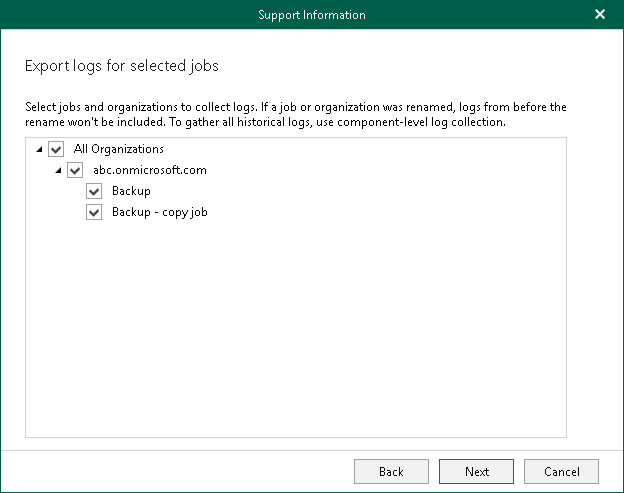Collapse the abc.onmicrosoft.com node arrow
The image size is (624, 493).
pos(58,171)
